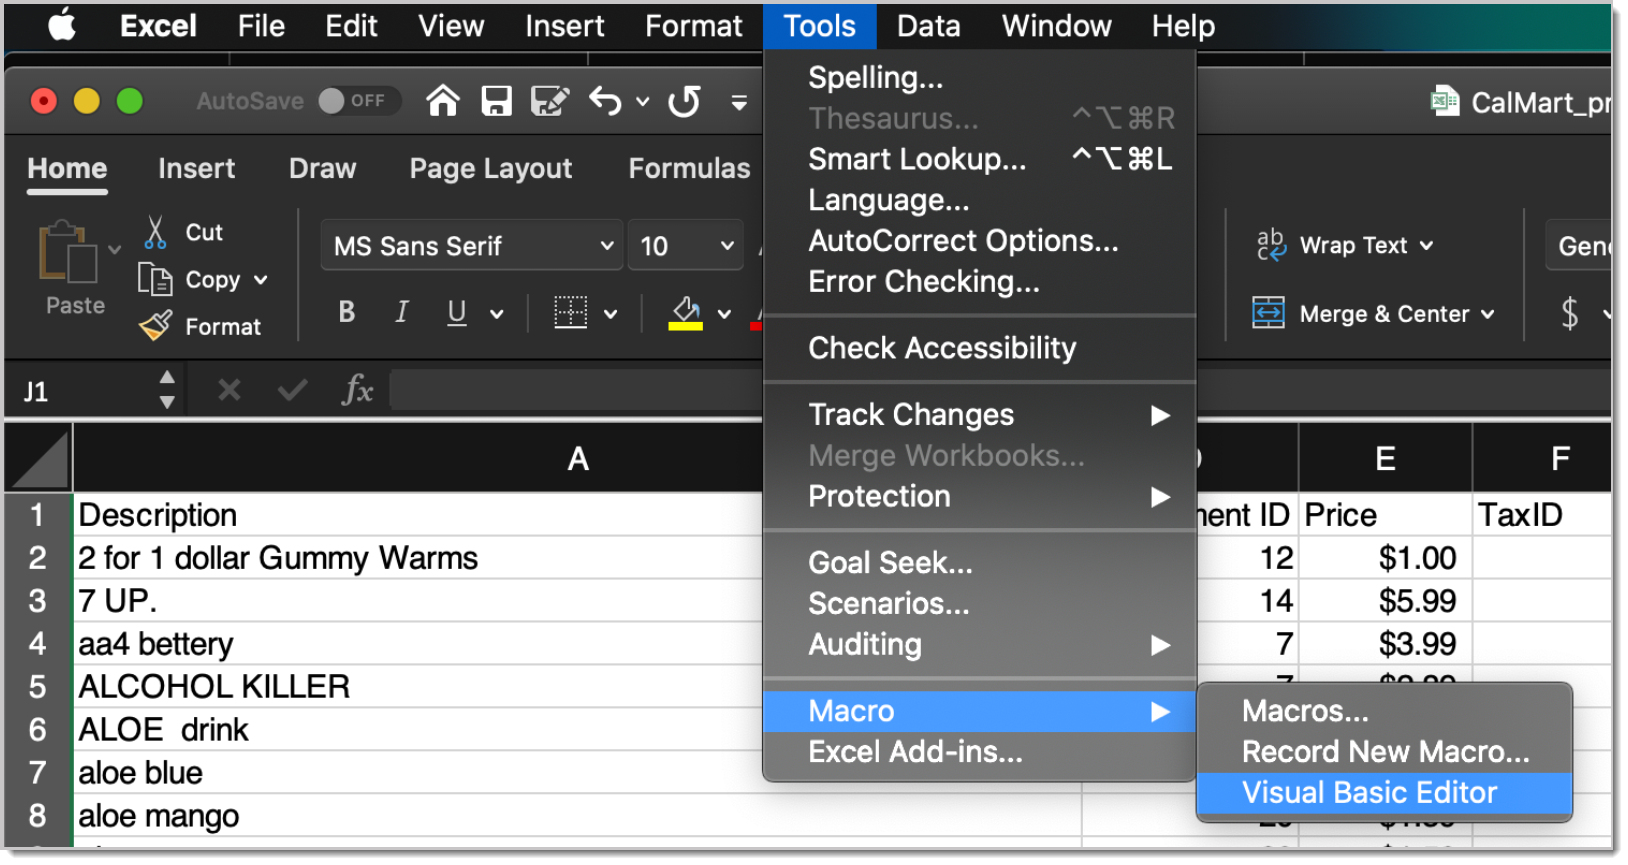This screenshot has width=1628, height=865.
Task: Switch to the Insert ribbon tab
Action: (196, 168)
